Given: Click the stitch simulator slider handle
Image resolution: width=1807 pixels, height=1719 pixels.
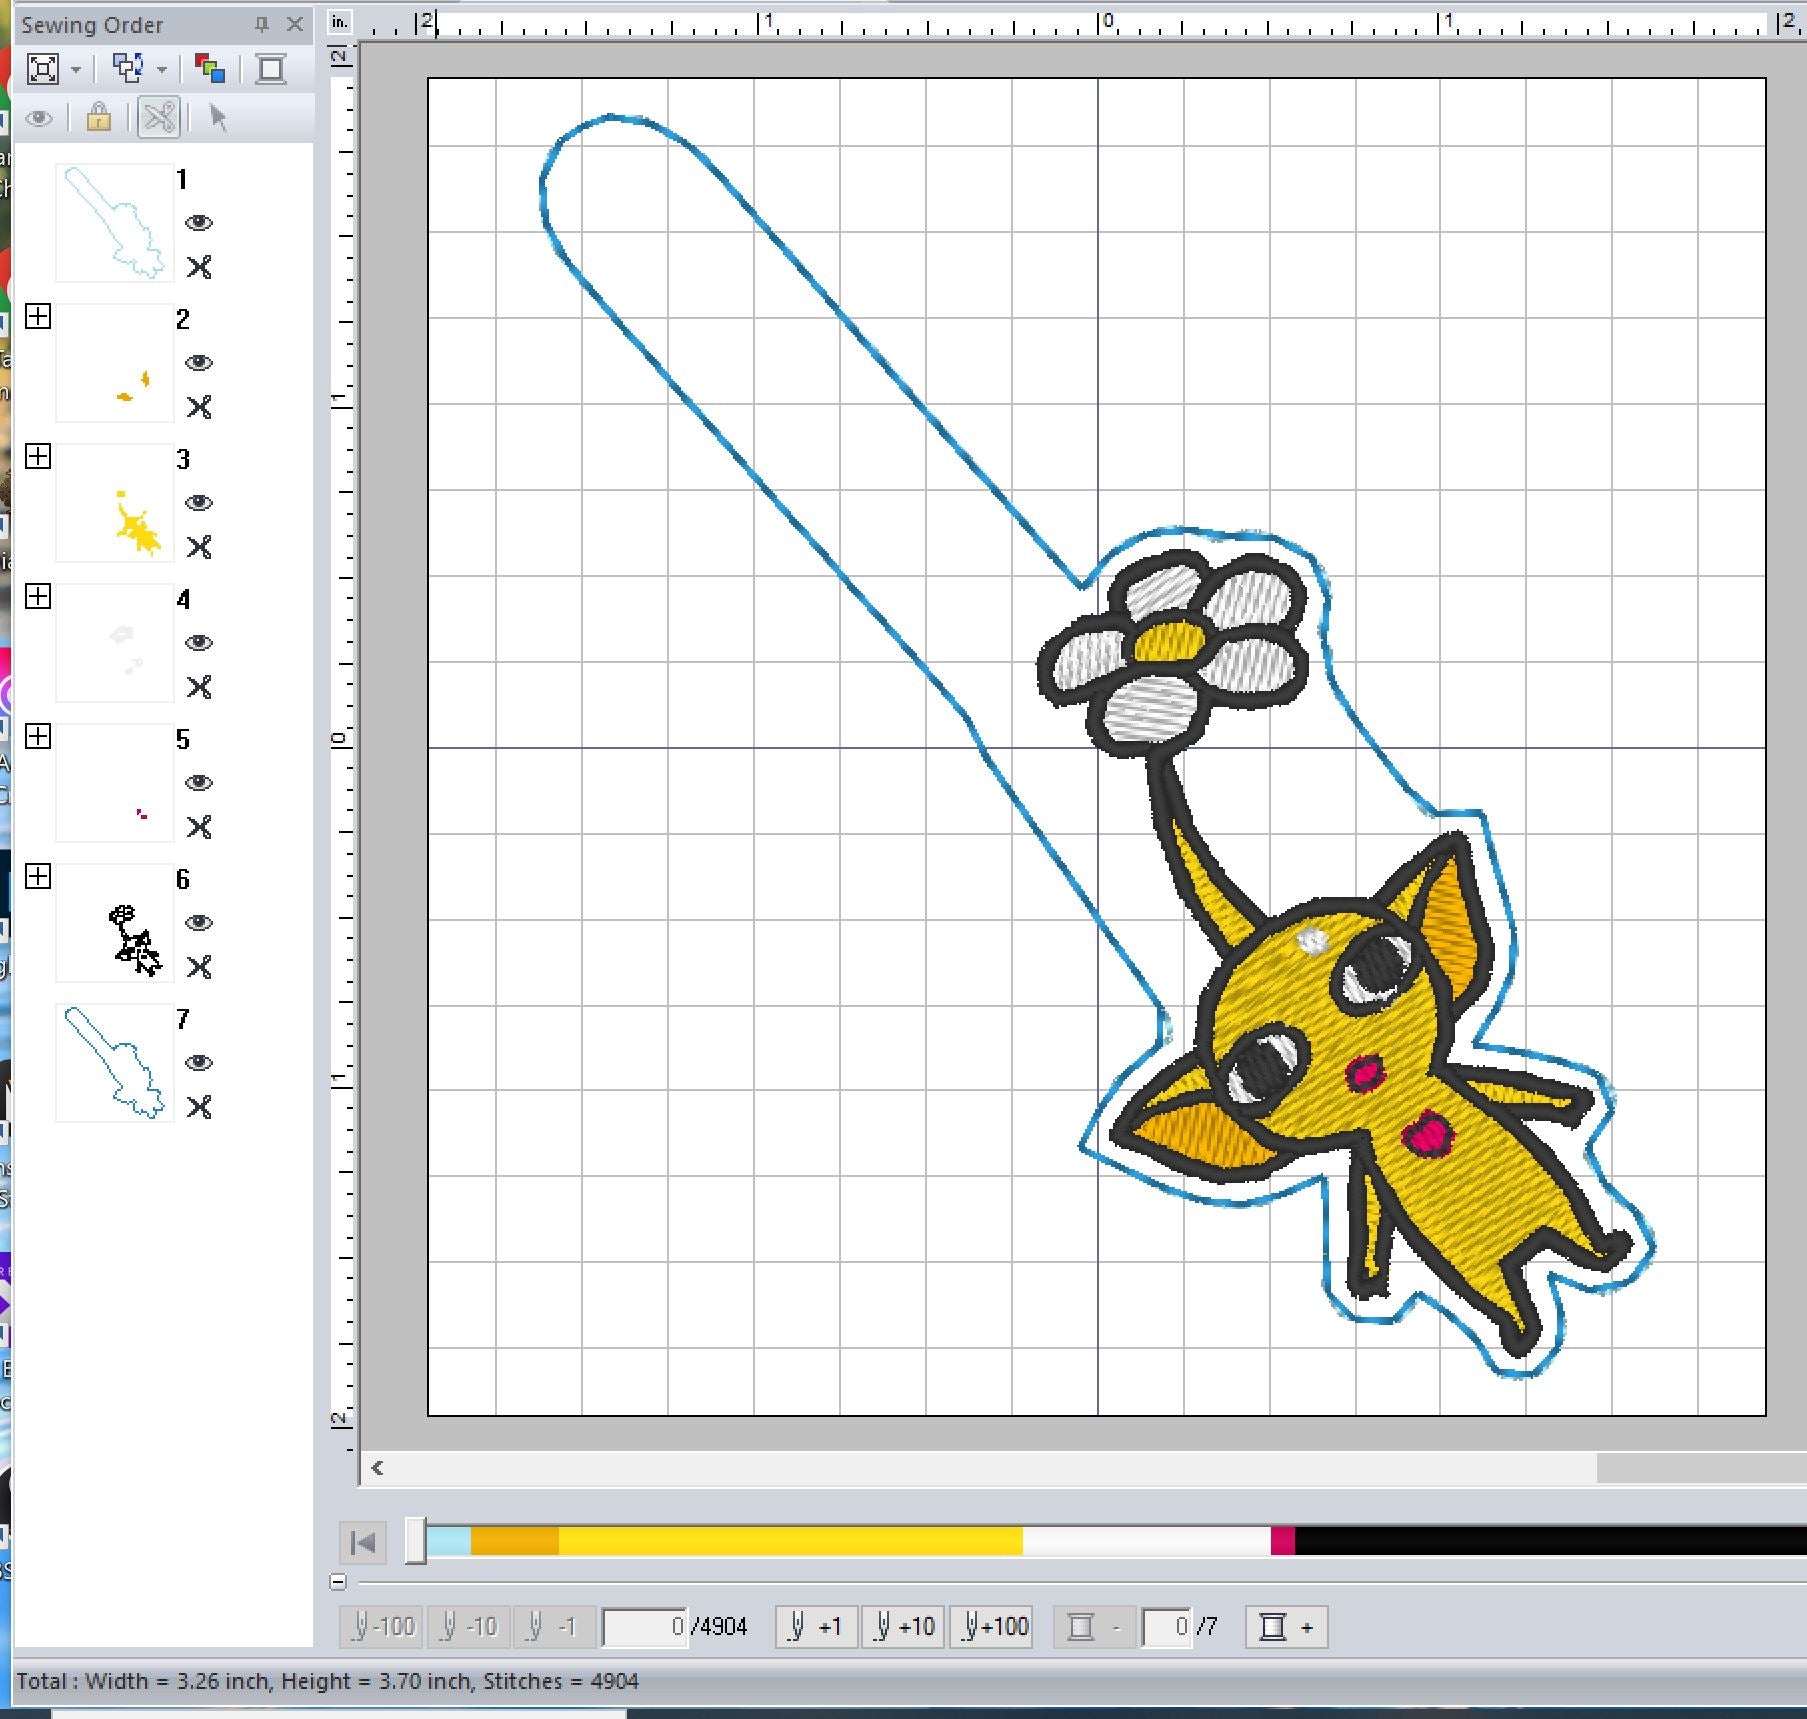Looking at the screenshot, I should coord(416,1541).
